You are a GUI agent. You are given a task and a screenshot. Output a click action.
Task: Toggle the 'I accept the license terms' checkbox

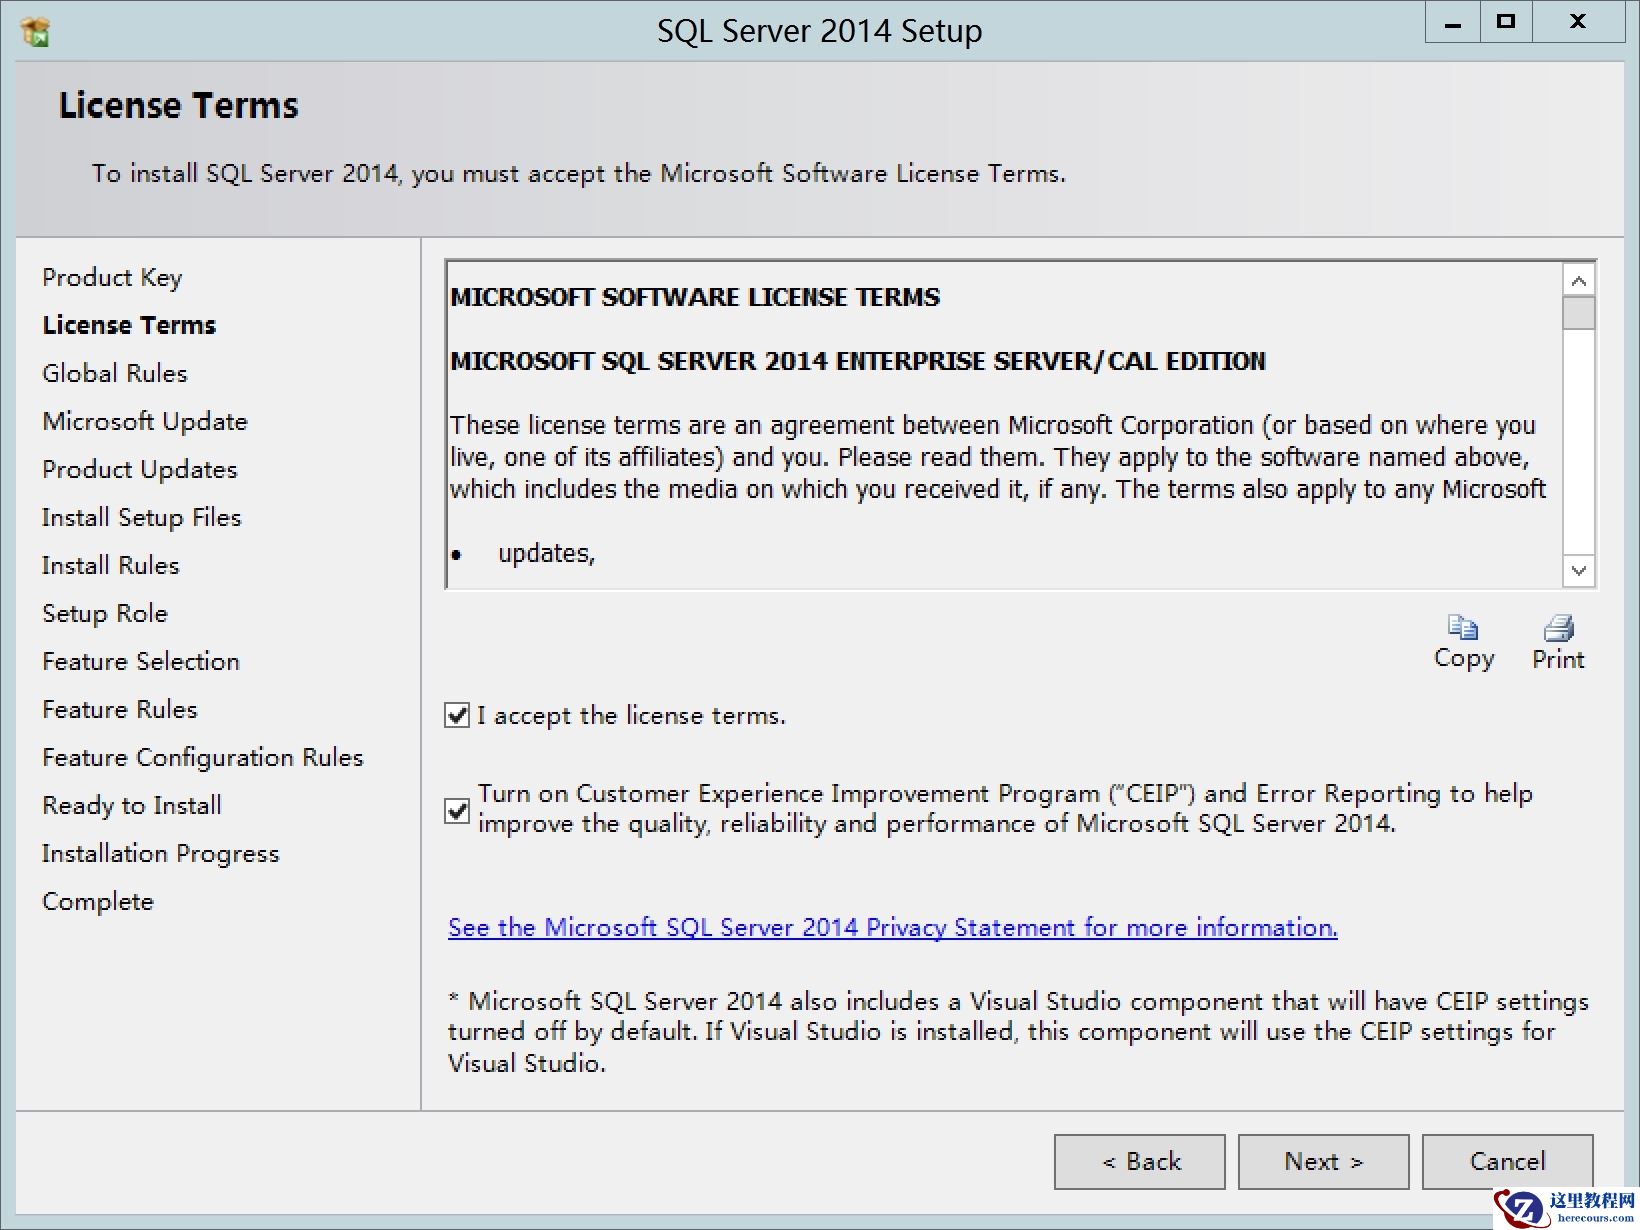457,715
